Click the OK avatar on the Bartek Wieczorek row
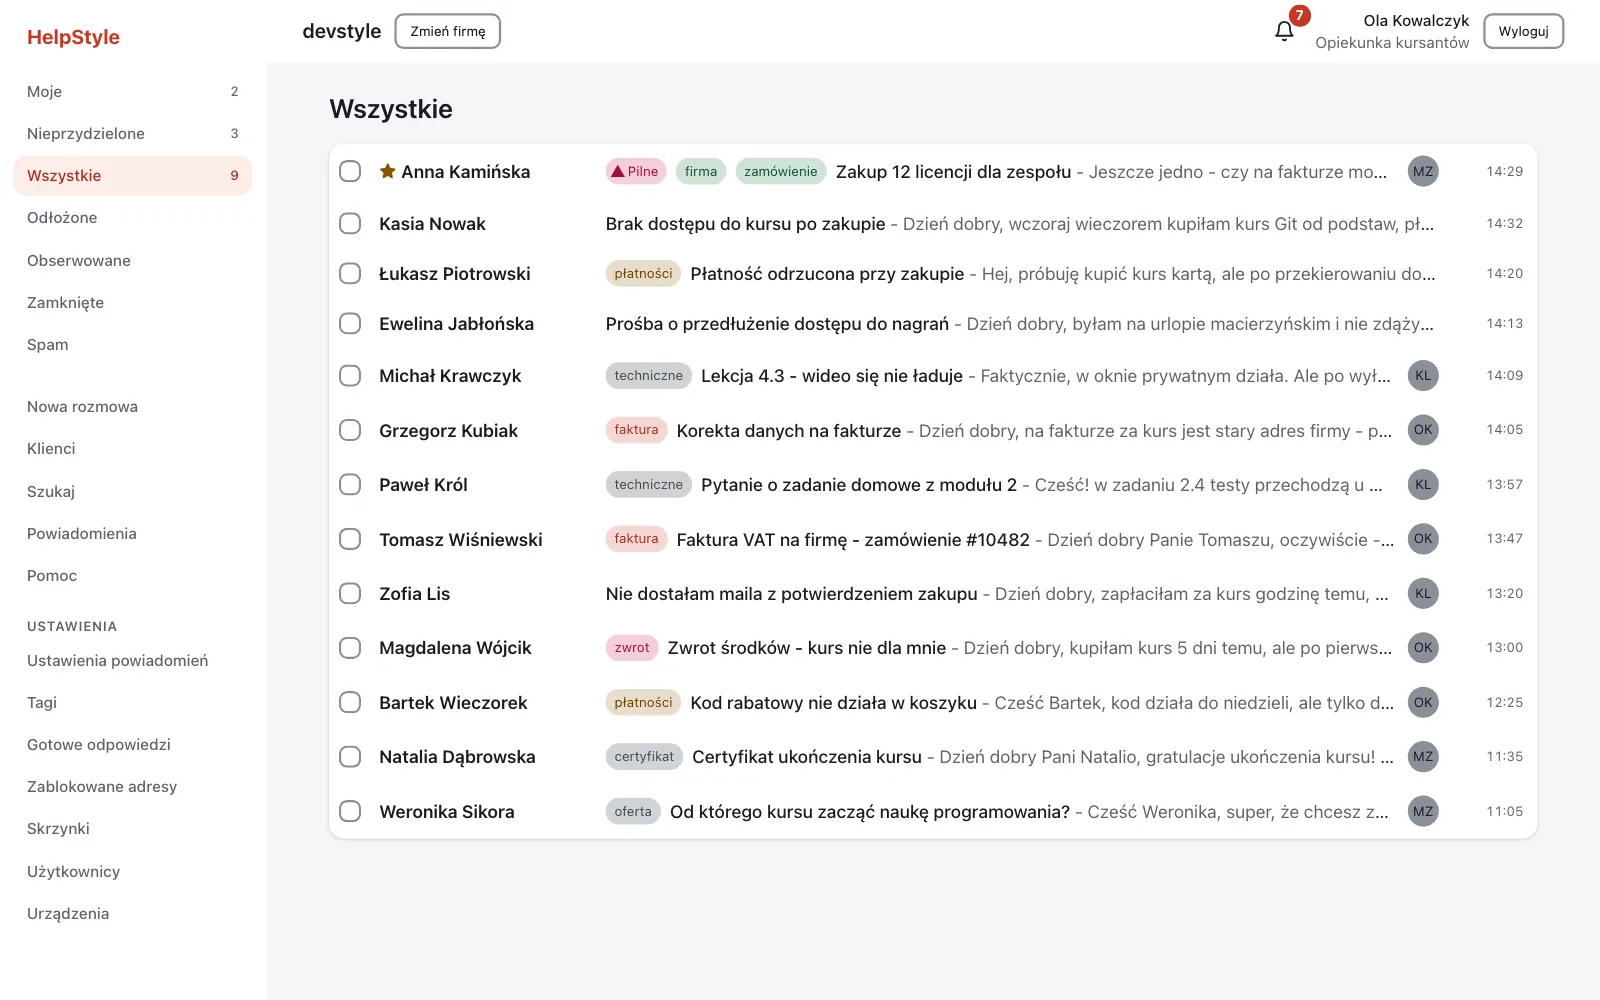The height and width of the screenshot is (1000, 1600). coord(1423,703)
